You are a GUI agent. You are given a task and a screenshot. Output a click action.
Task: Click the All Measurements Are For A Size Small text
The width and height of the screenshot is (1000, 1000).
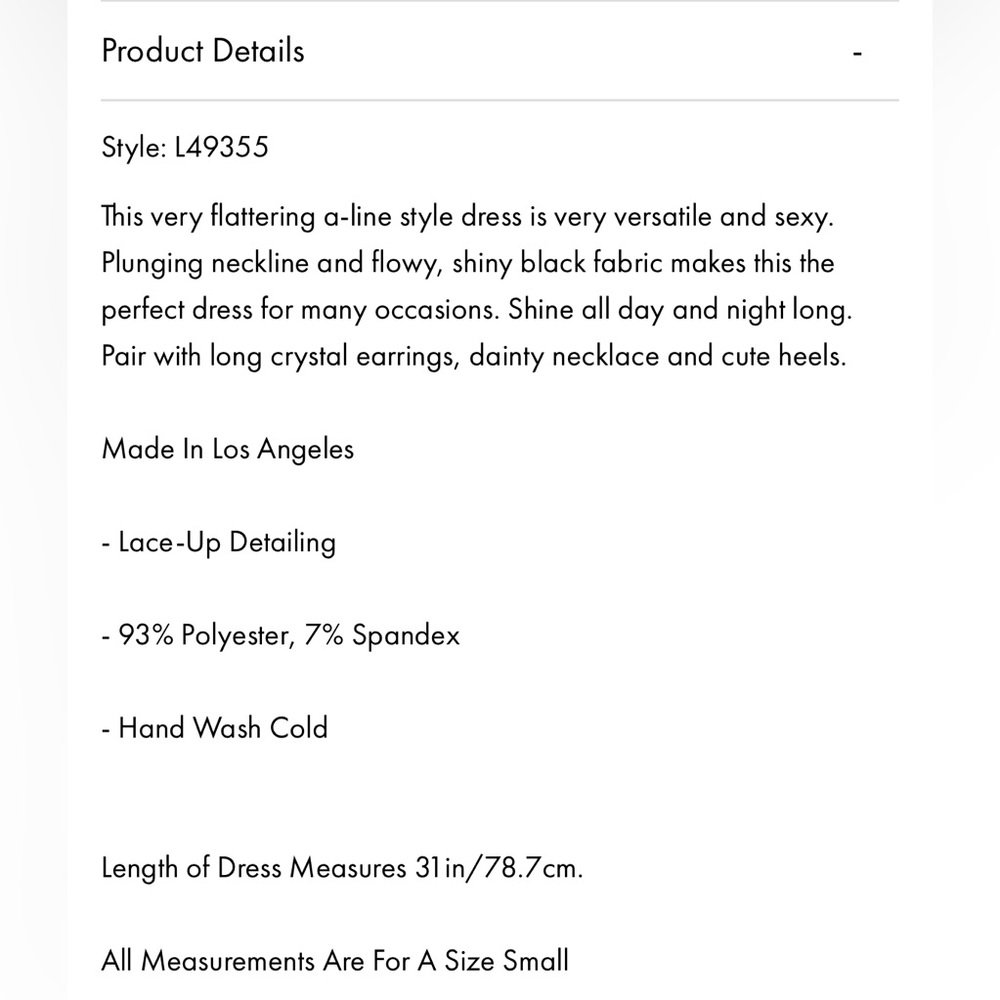pyautogui.click(x=335, y=961)
